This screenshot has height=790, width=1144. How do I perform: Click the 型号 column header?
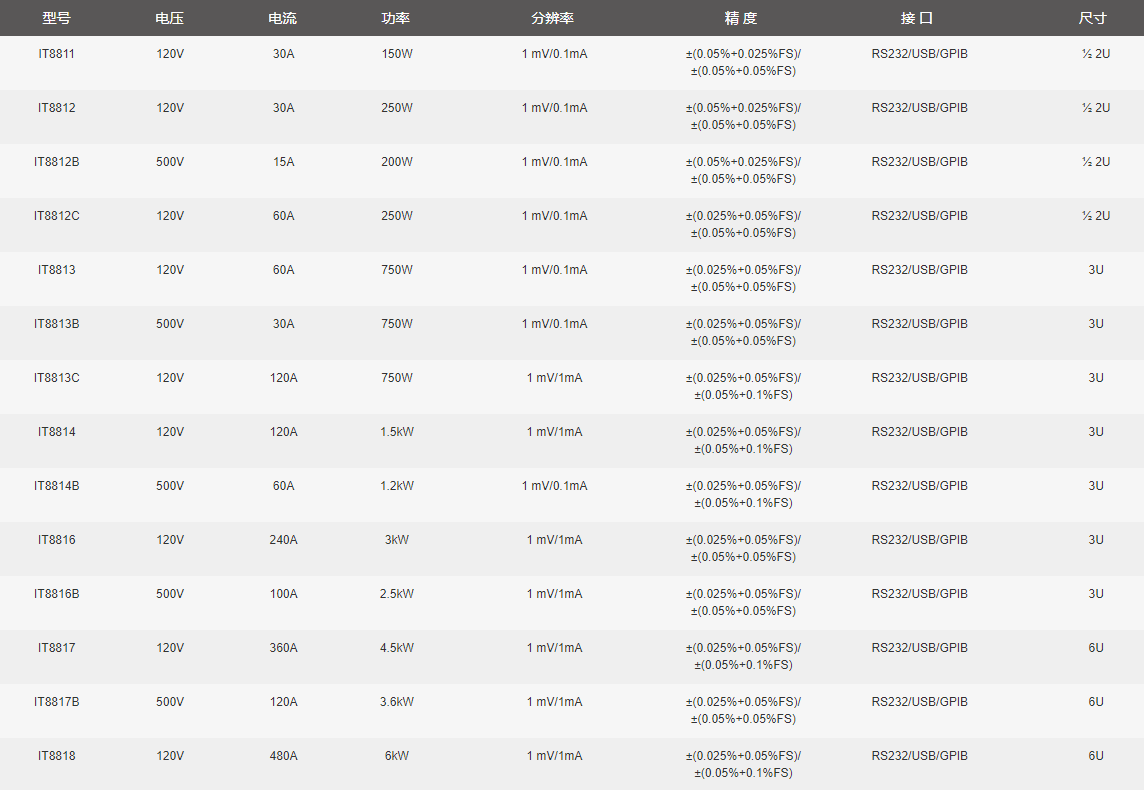pos(56,18)
